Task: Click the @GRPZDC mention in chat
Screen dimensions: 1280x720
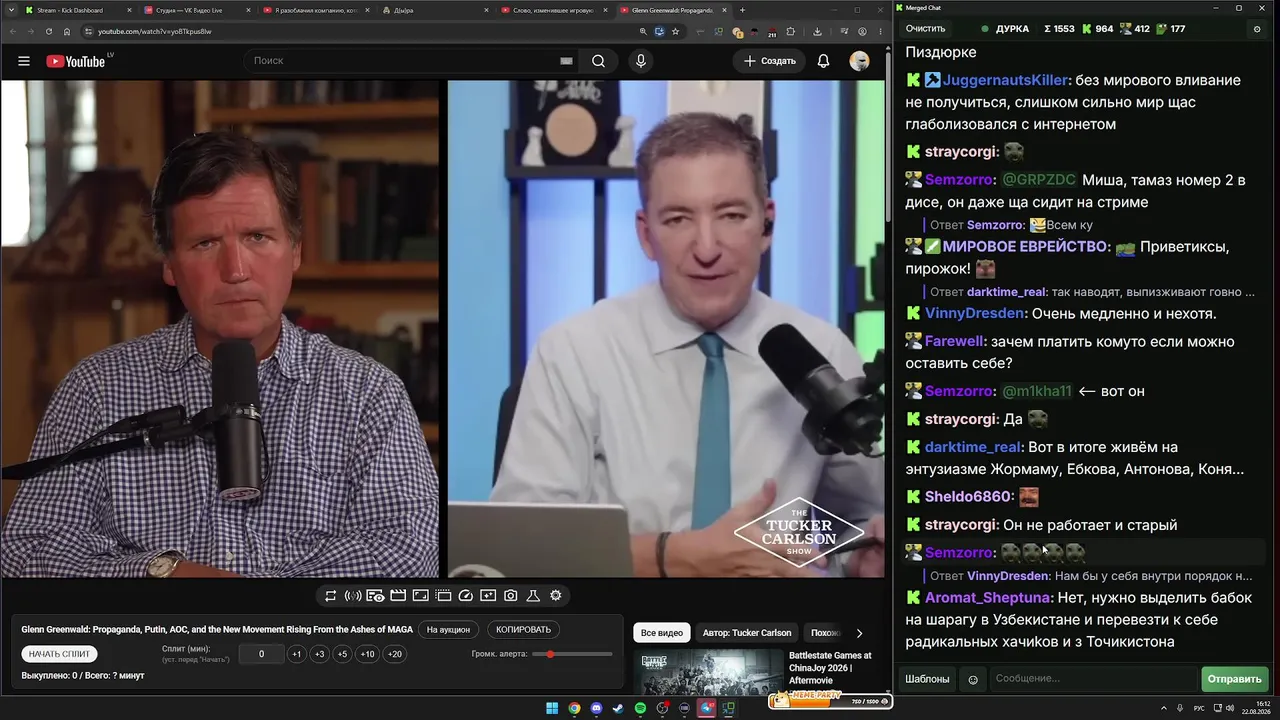Action: 1039,180
